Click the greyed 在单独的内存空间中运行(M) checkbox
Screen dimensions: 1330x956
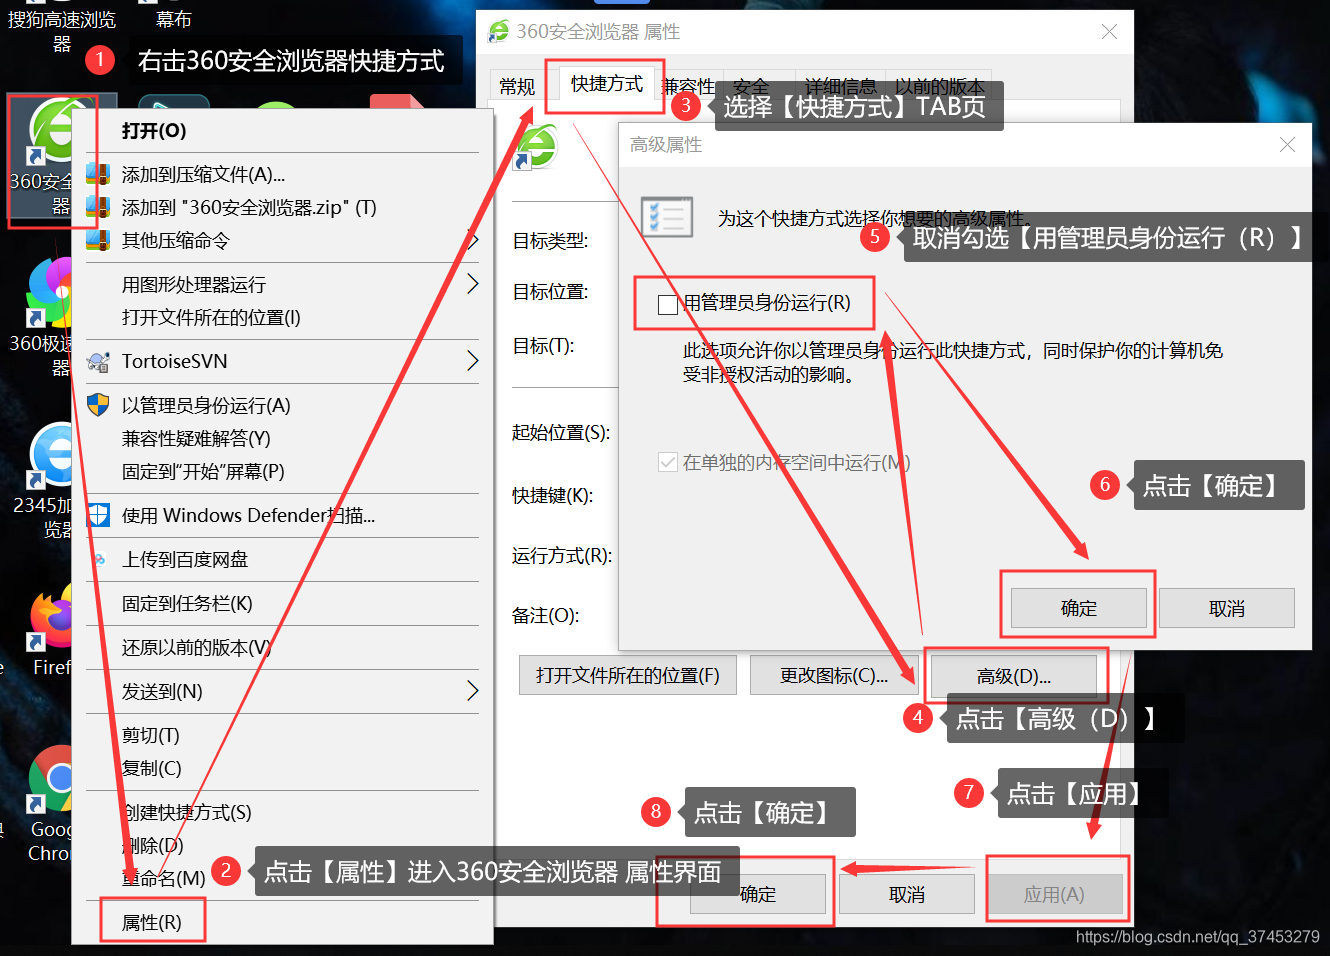(x=668, y=462)
